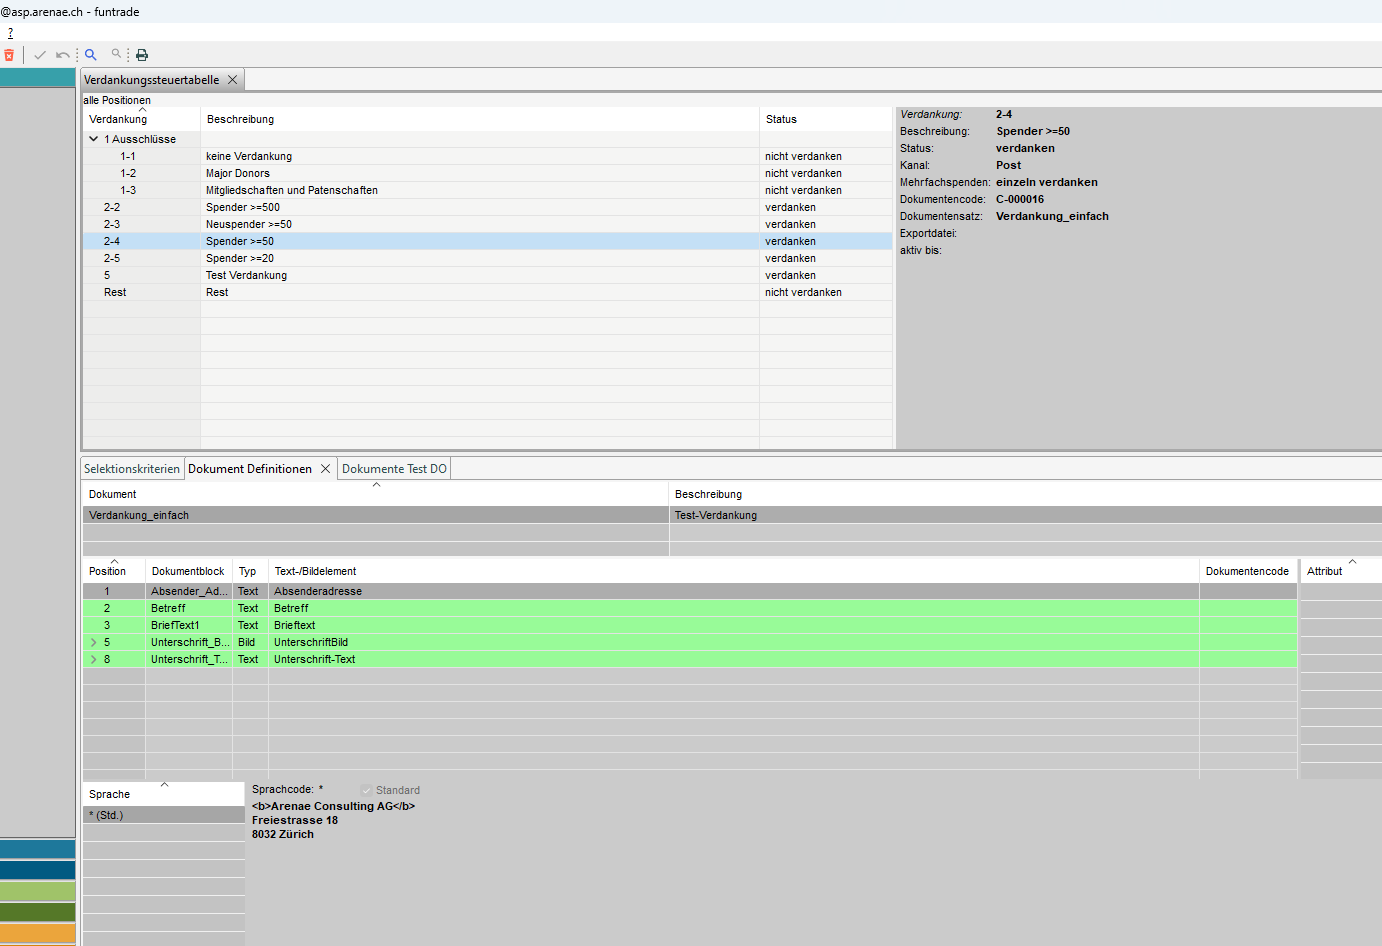Select the Verdankung_einfach document row
The width and height of the screenshot is (1382, 946).
click(x=139, y=516)
